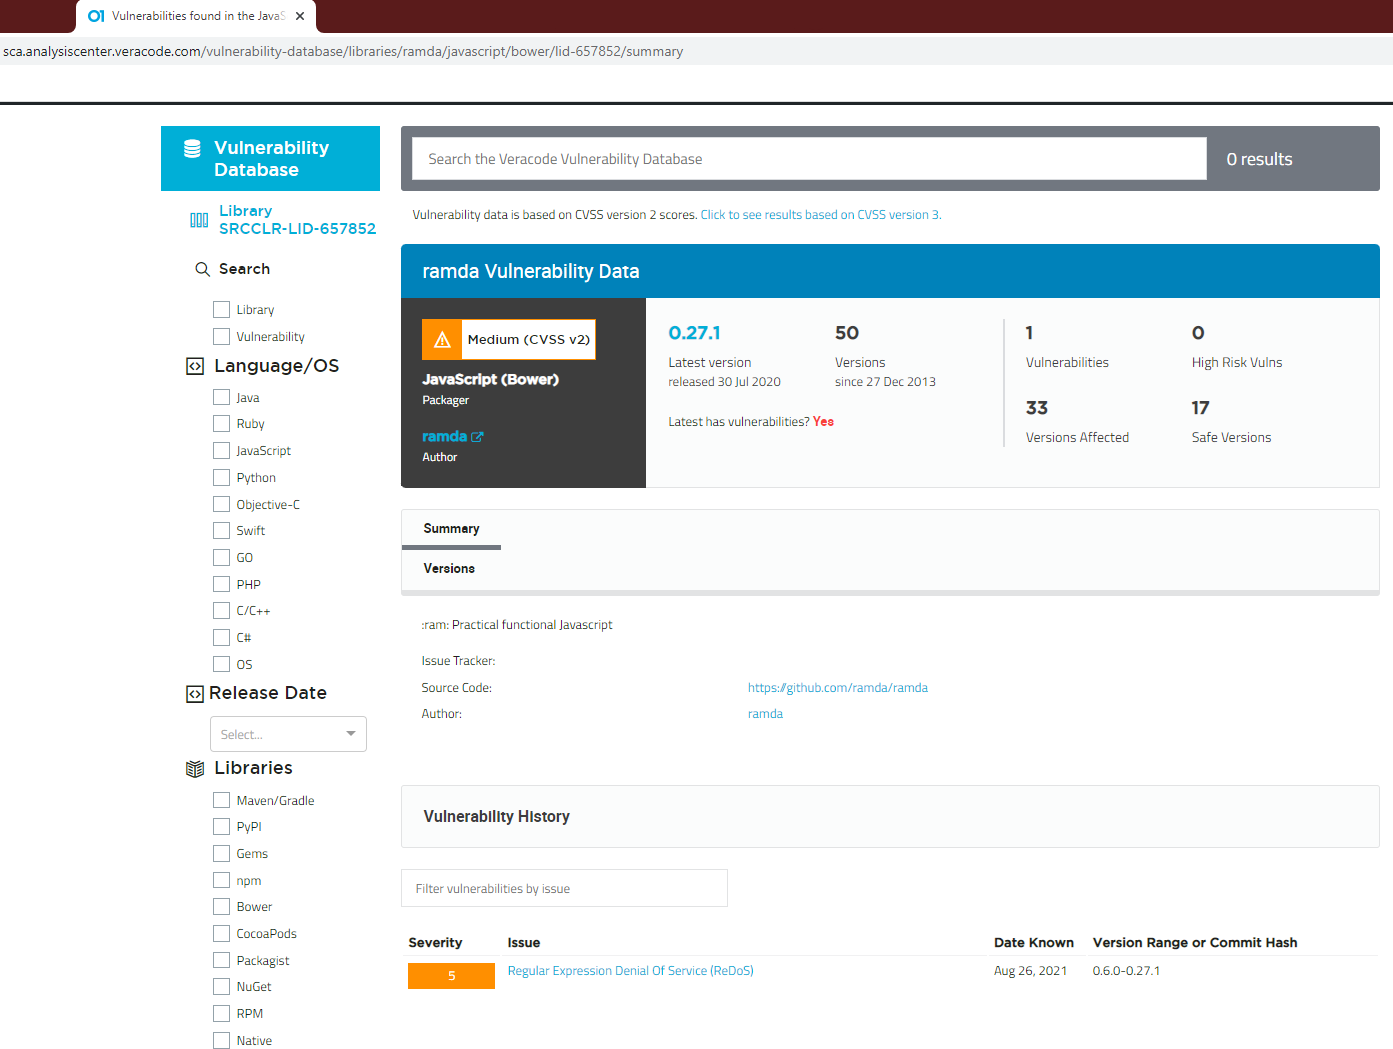Click Version Range or Commit Hash header
This screenshot has height=1049, width=1393.
[1195, 943]
